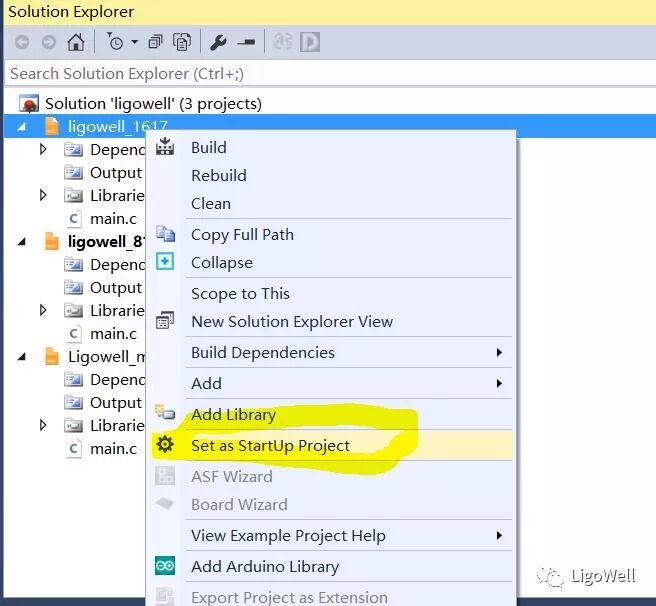The height and width of the screenshot is (606, 656).
Task: Select Set as StartUp Project
Action: pyautogui.click(x=270, y=446)
